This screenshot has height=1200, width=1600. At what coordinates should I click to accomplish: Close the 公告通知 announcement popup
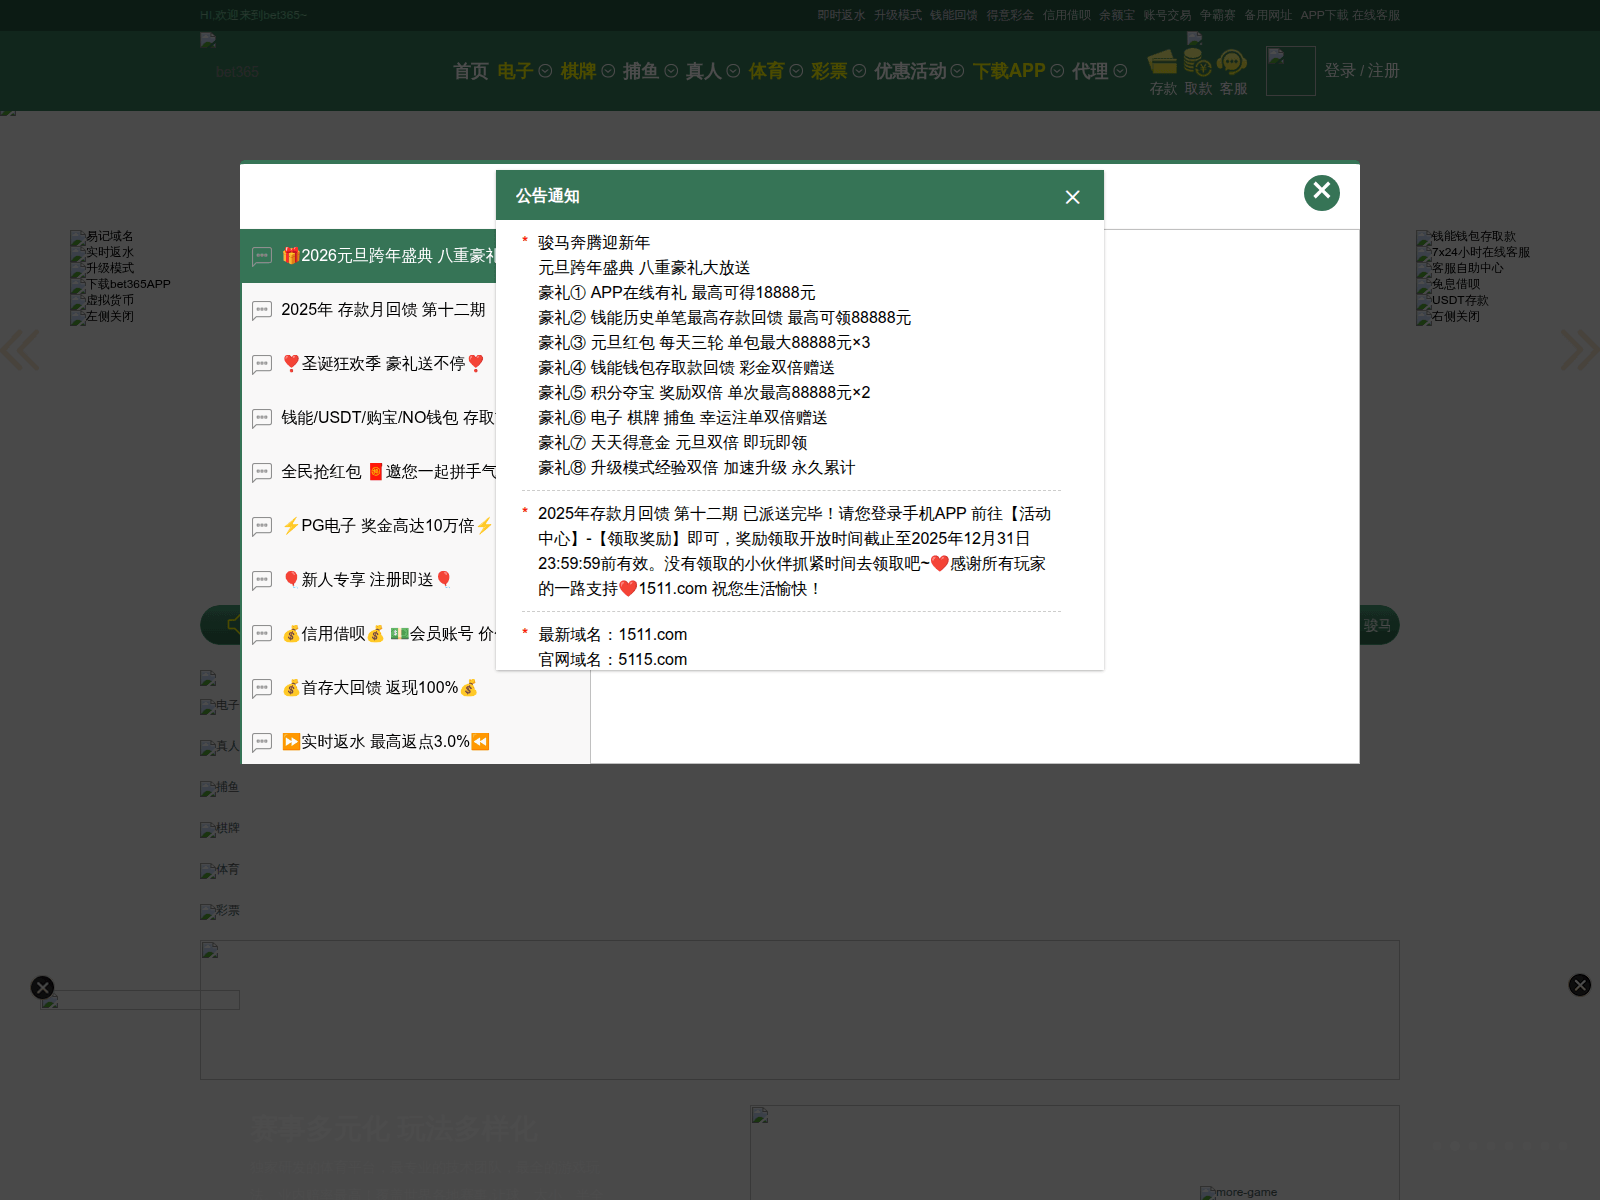click(1072, 197)
